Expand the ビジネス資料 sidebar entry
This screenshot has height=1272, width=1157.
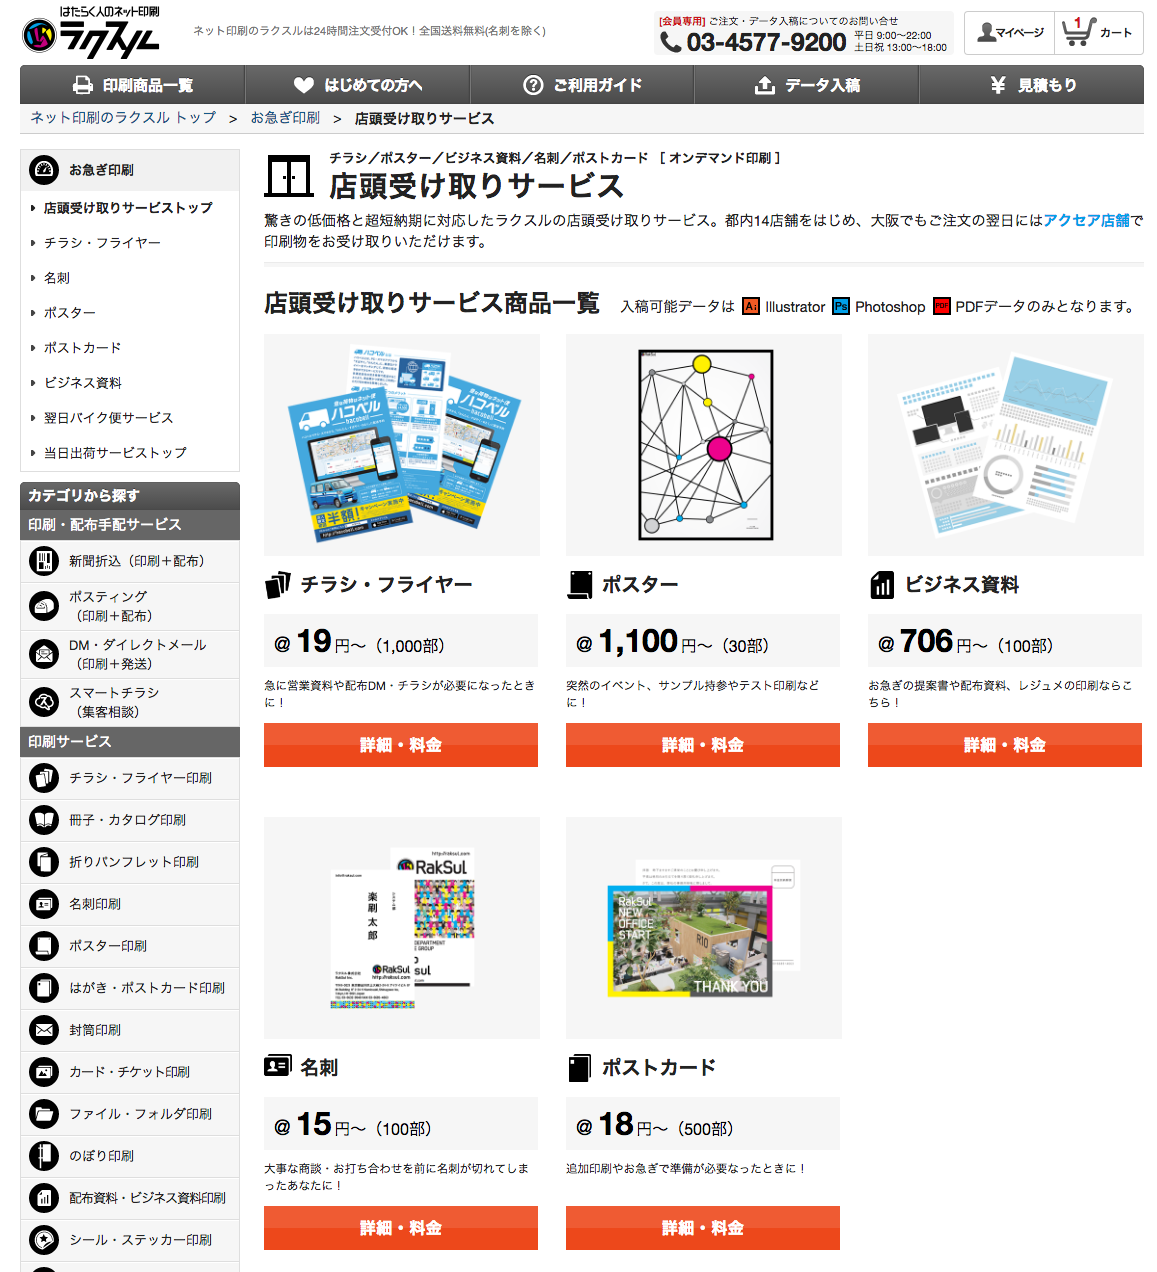83,383
